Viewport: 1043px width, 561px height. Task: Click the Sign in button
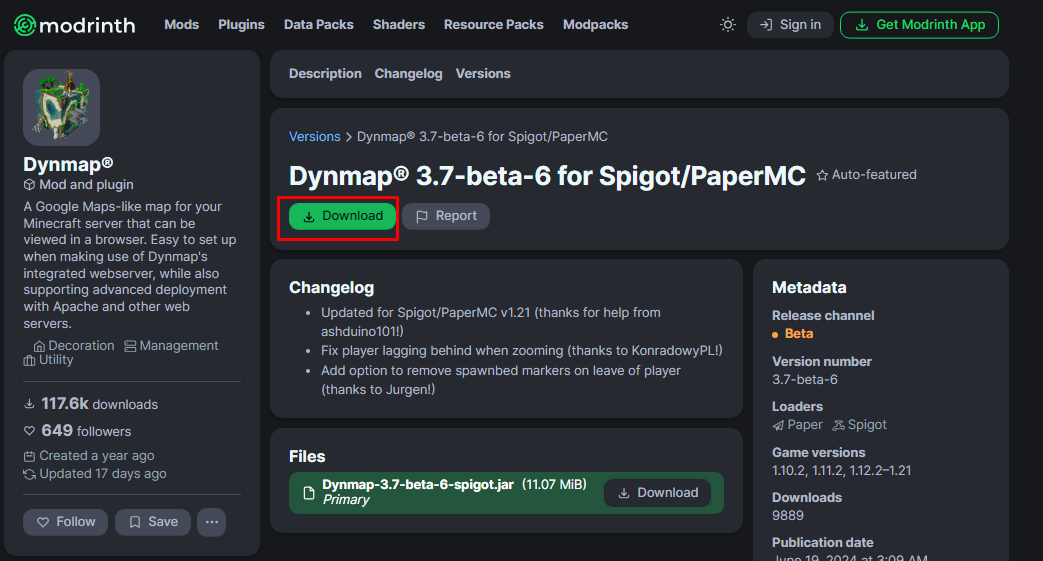pos(790,25)
